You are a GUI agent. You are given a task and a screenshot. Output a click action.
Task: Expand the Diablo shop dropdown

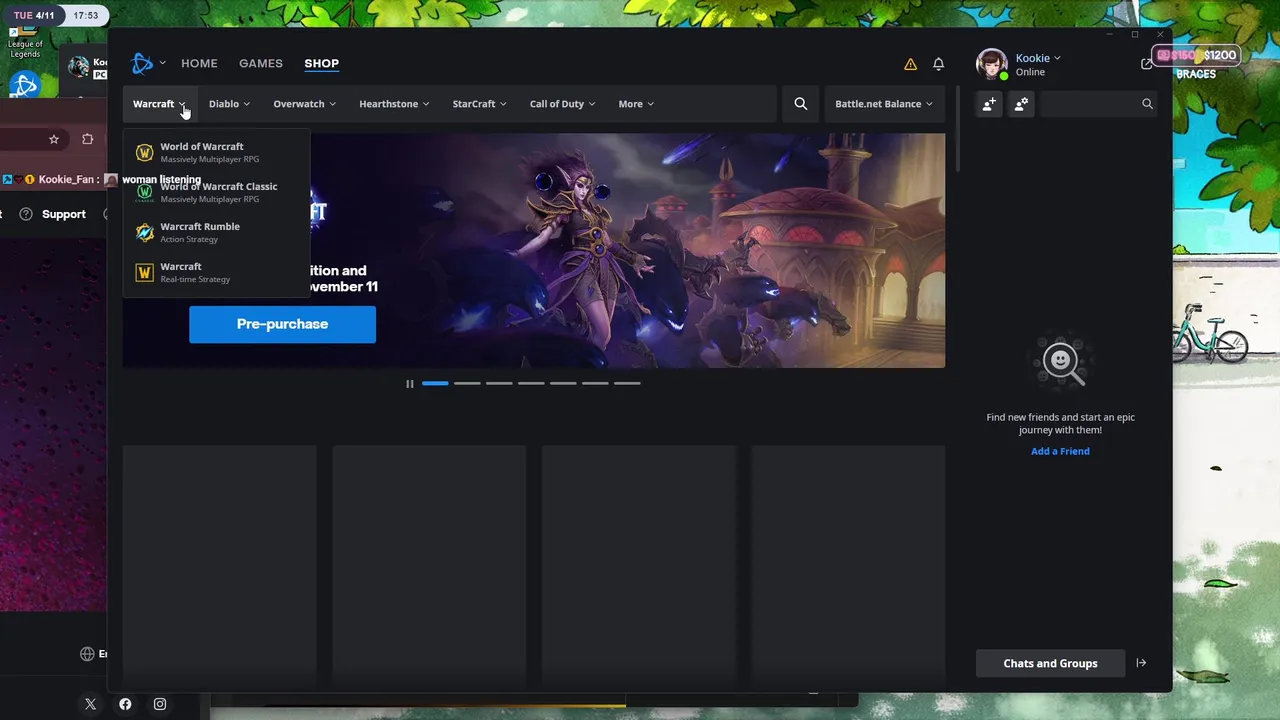229,104
